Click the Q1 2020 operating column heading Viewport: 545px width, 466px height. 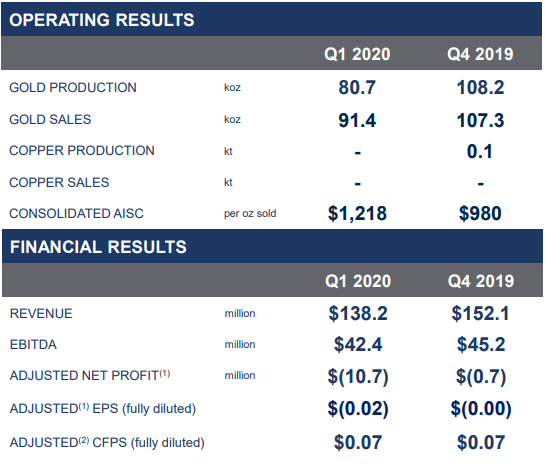(x=357, y=54)
